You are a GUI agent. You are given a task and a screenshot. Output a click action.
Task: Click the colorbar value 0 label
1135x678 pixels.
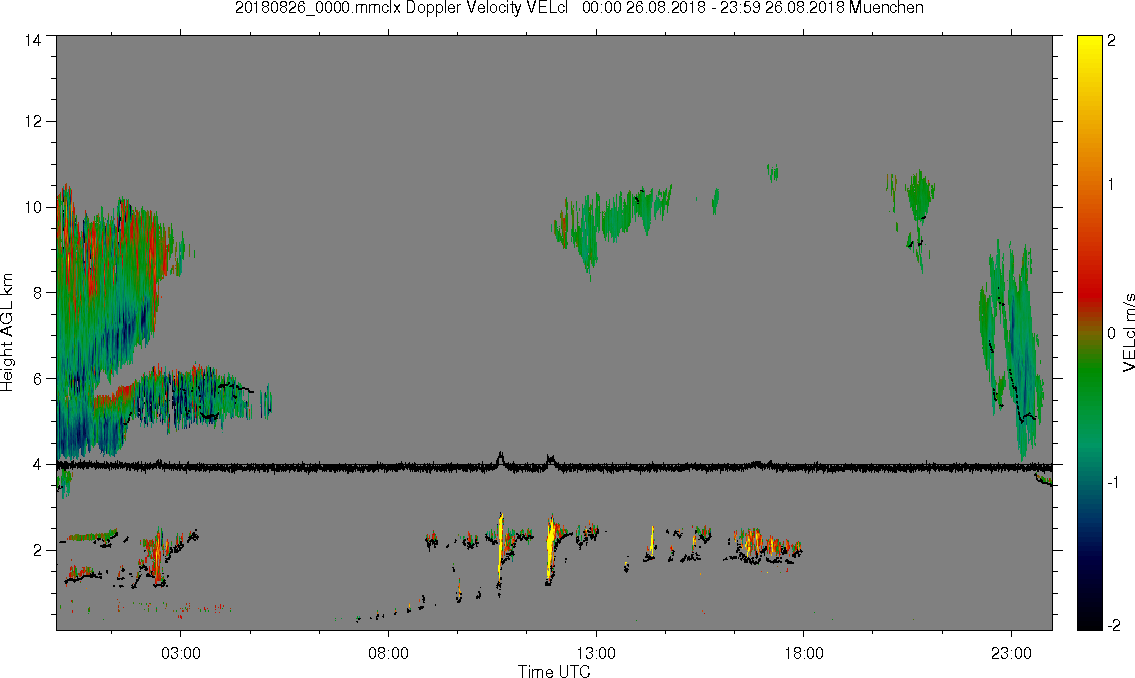pyautogui.click(x=1111, y=334)
